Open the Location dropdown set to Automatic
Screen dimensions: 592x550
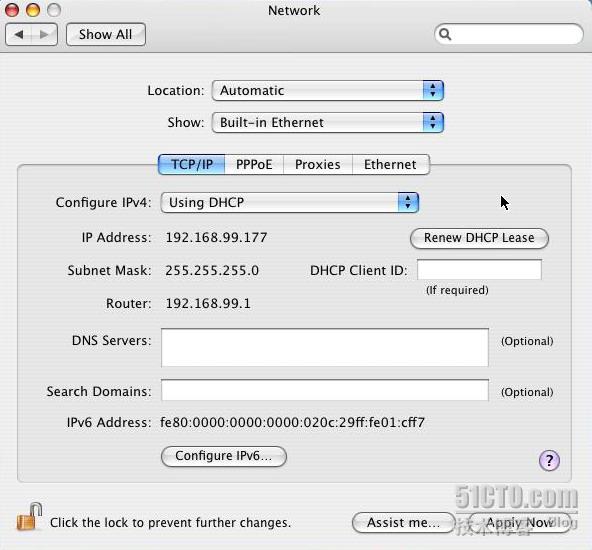point(328,91)
